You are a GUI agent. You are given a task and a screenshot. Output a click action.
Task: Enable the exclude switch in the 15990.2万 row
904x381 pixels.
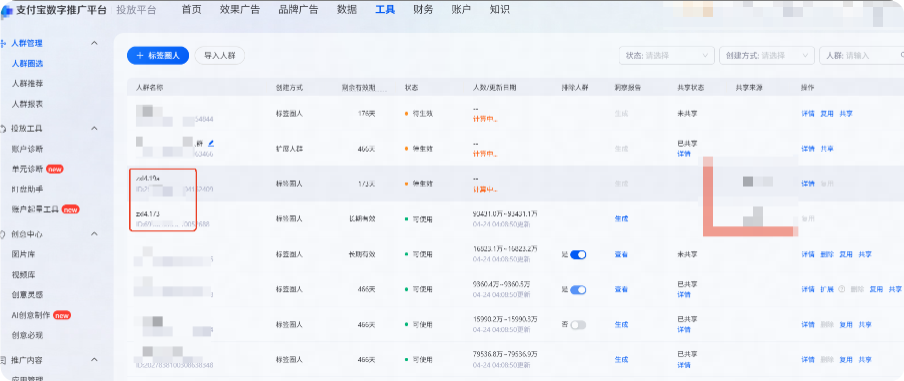(x=578, y=325)
